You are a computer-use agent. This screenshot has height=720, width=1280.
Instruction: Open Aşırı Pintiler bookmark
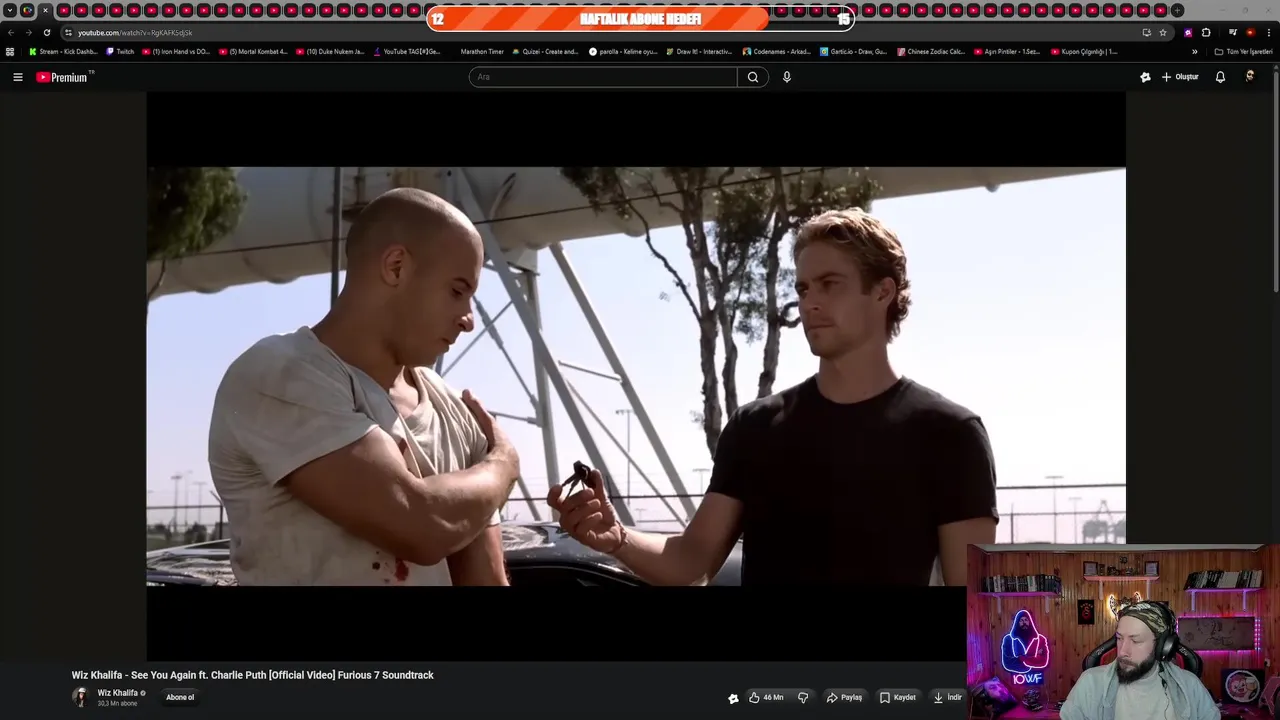(x=1007, y=52)
